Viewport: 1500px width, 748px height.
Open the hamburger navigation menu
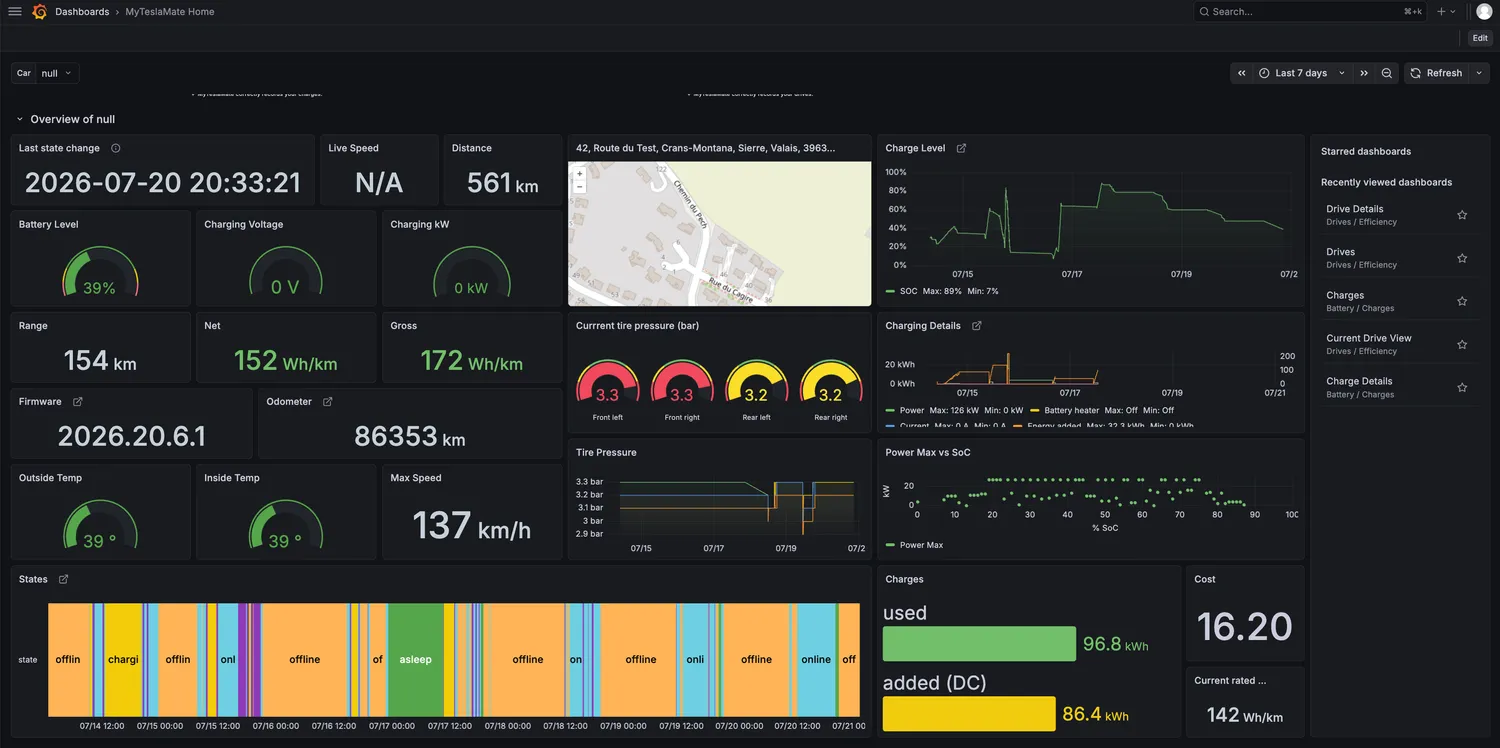click(14, 12)
